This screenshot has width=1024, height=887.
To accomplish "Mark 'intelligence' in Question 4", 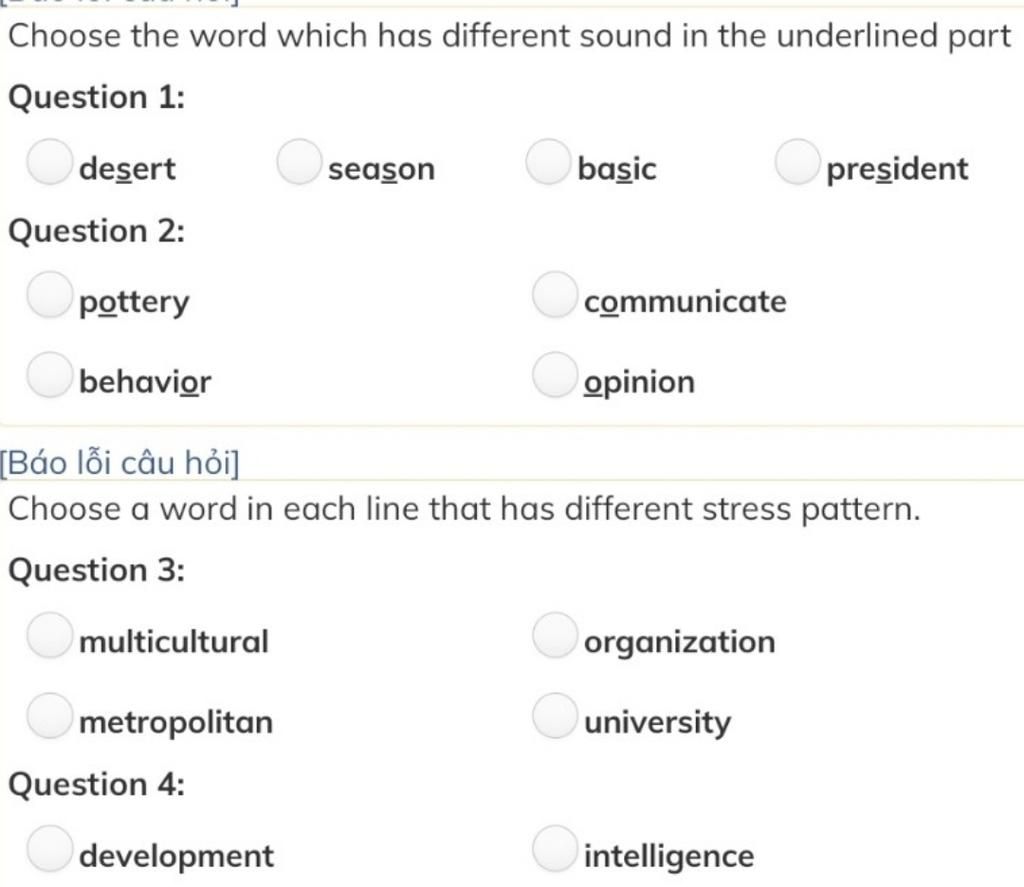I will pos(555,849).
